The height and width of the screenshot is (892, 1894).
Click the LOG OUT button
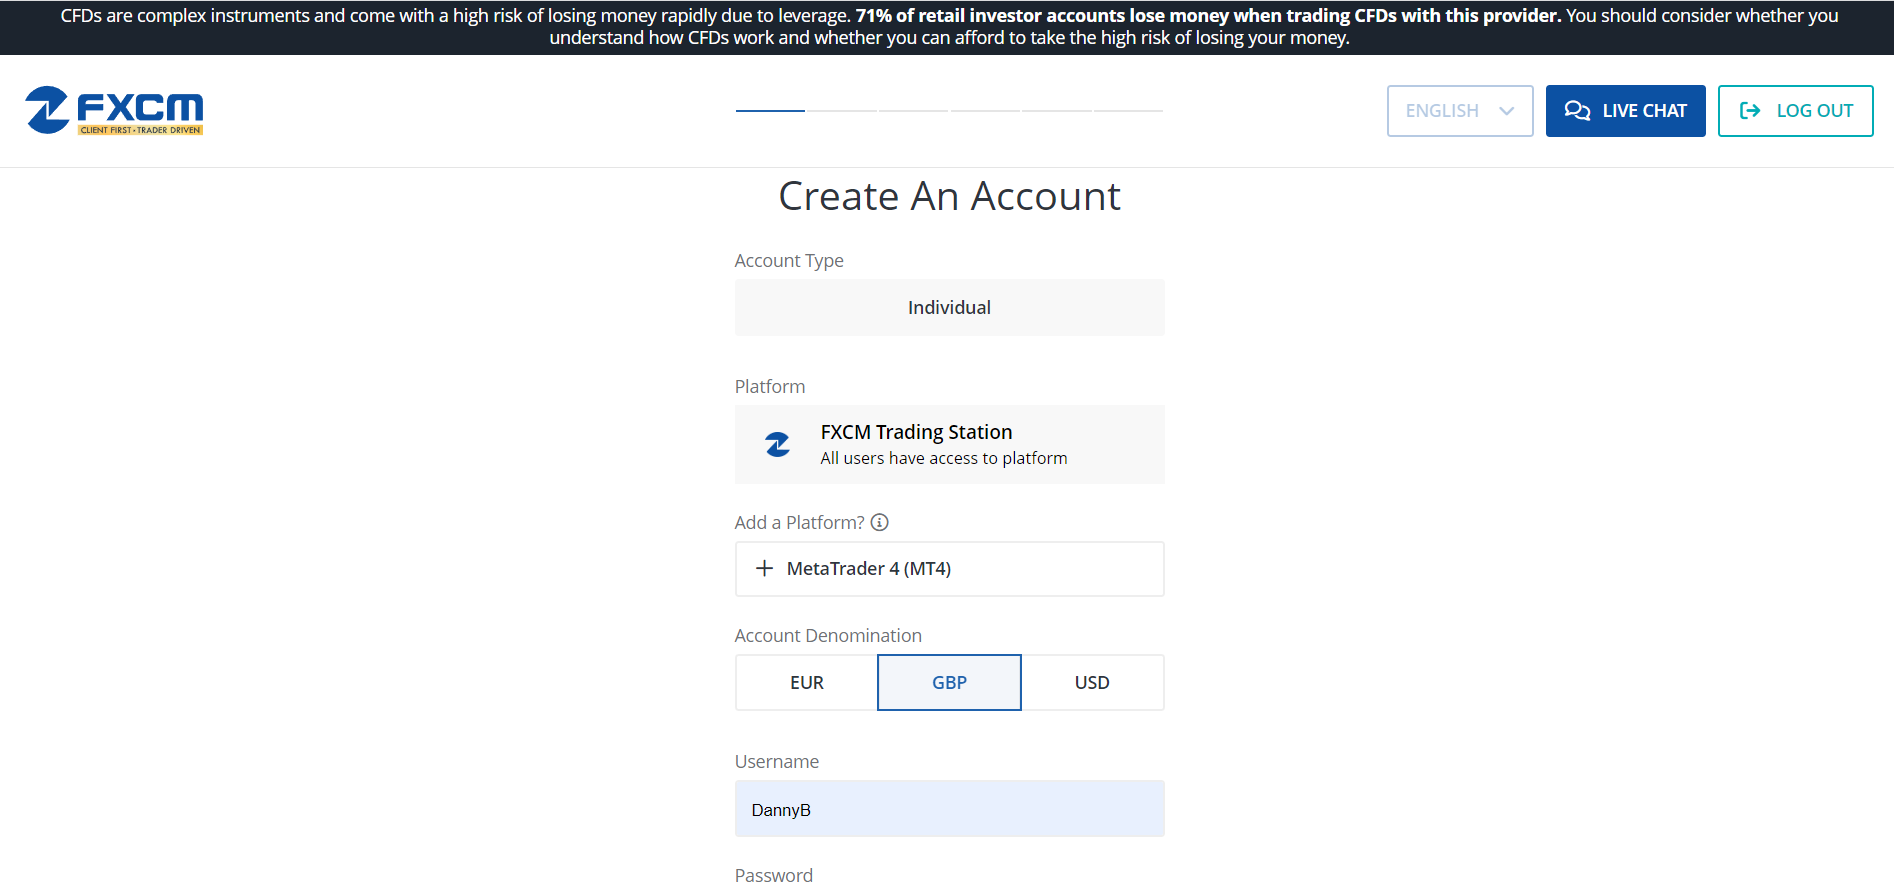[x=1796, y=111]
